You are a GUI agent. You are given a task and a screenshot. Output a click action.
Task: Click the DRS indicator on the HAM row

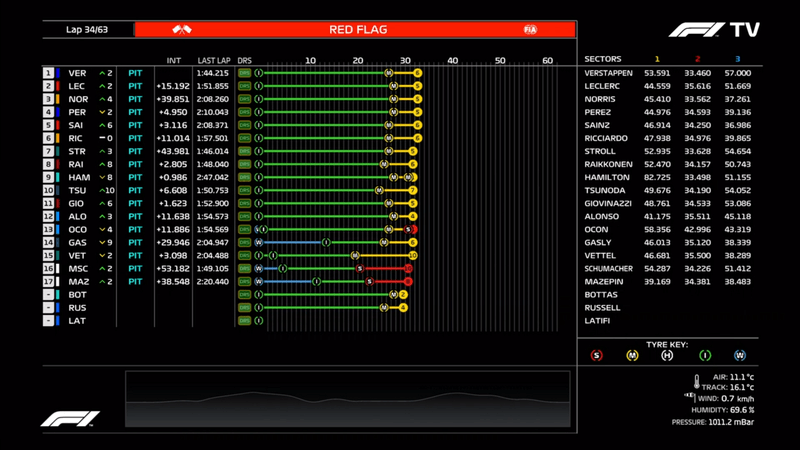click(244, 178)
